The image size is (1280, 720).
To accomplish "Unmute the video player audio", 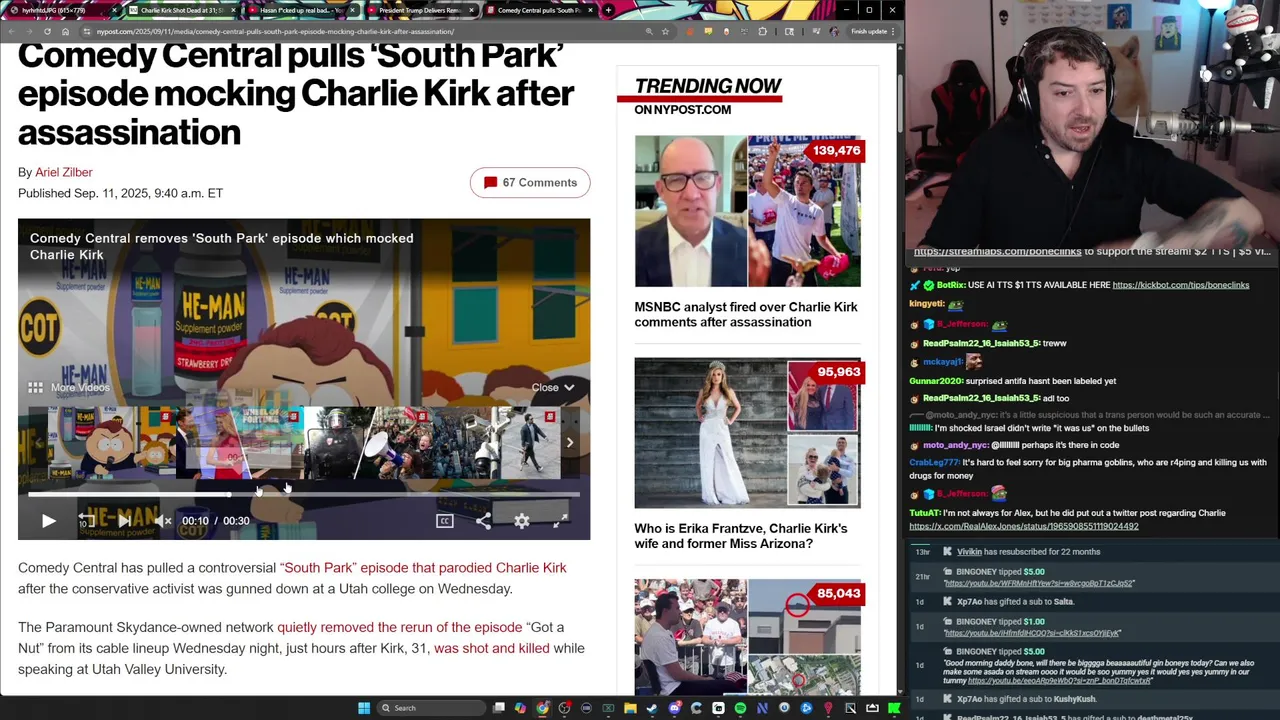I will pos(162,520).
